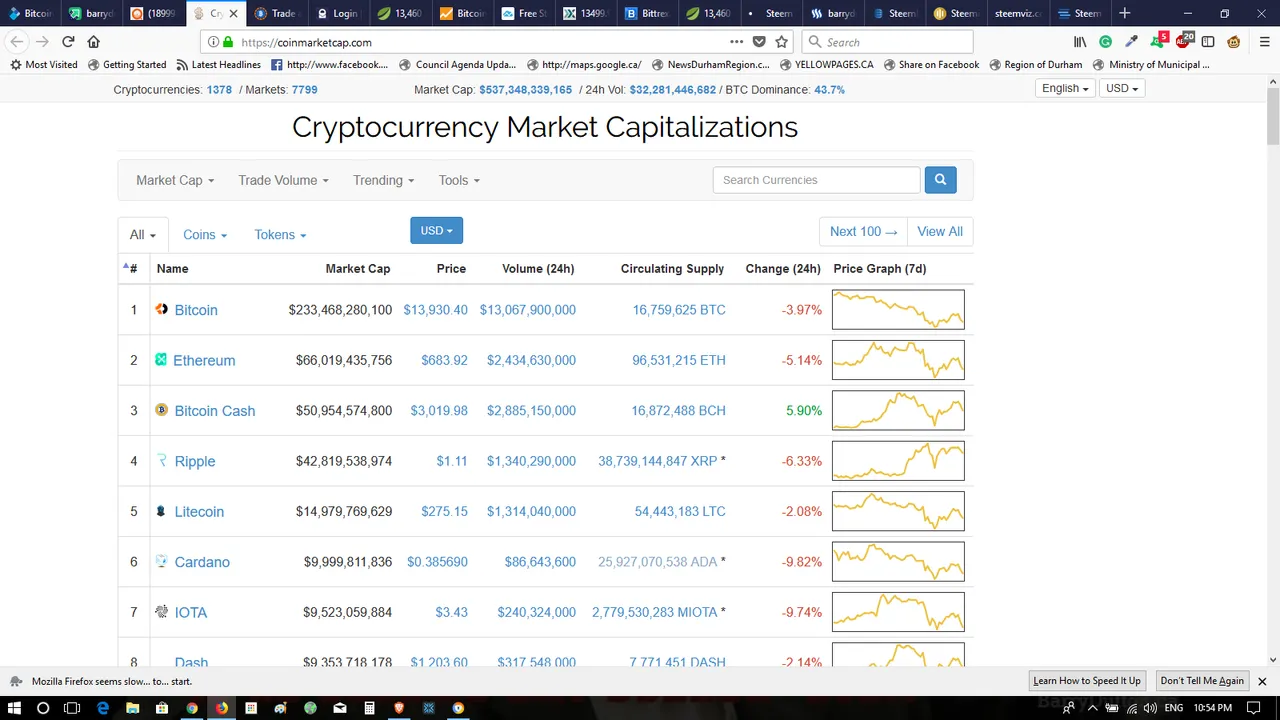
Task: Open the Brave browser taskbar icon
Action: (399, 708)
